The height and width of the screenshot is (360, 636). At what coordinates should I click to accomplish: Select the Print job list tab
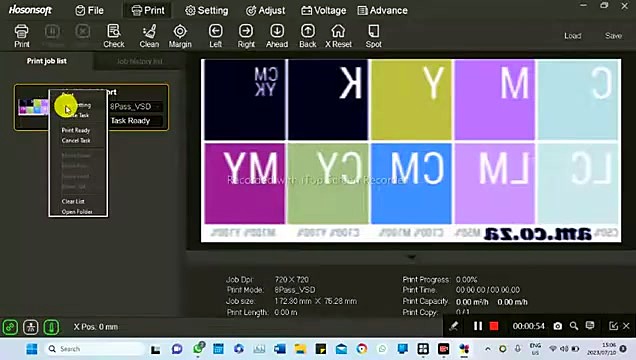47,61
